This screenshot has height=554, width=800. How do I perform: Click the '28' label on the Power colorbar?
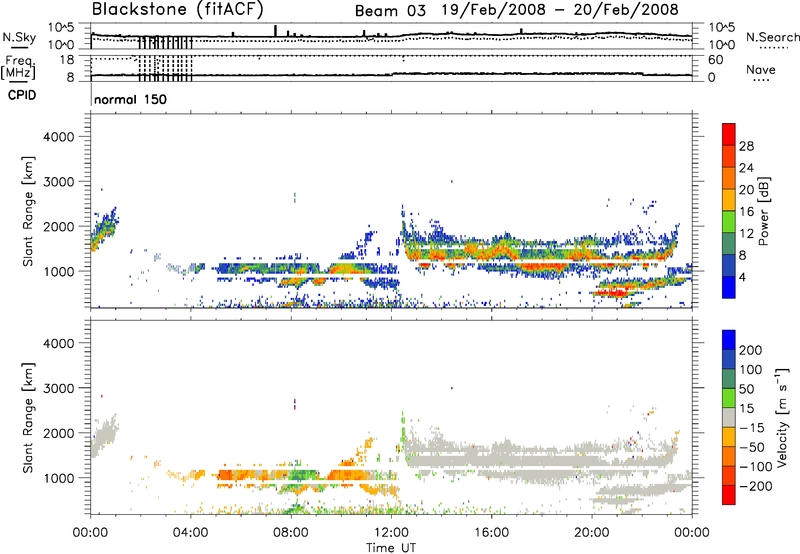pos(746,146)
